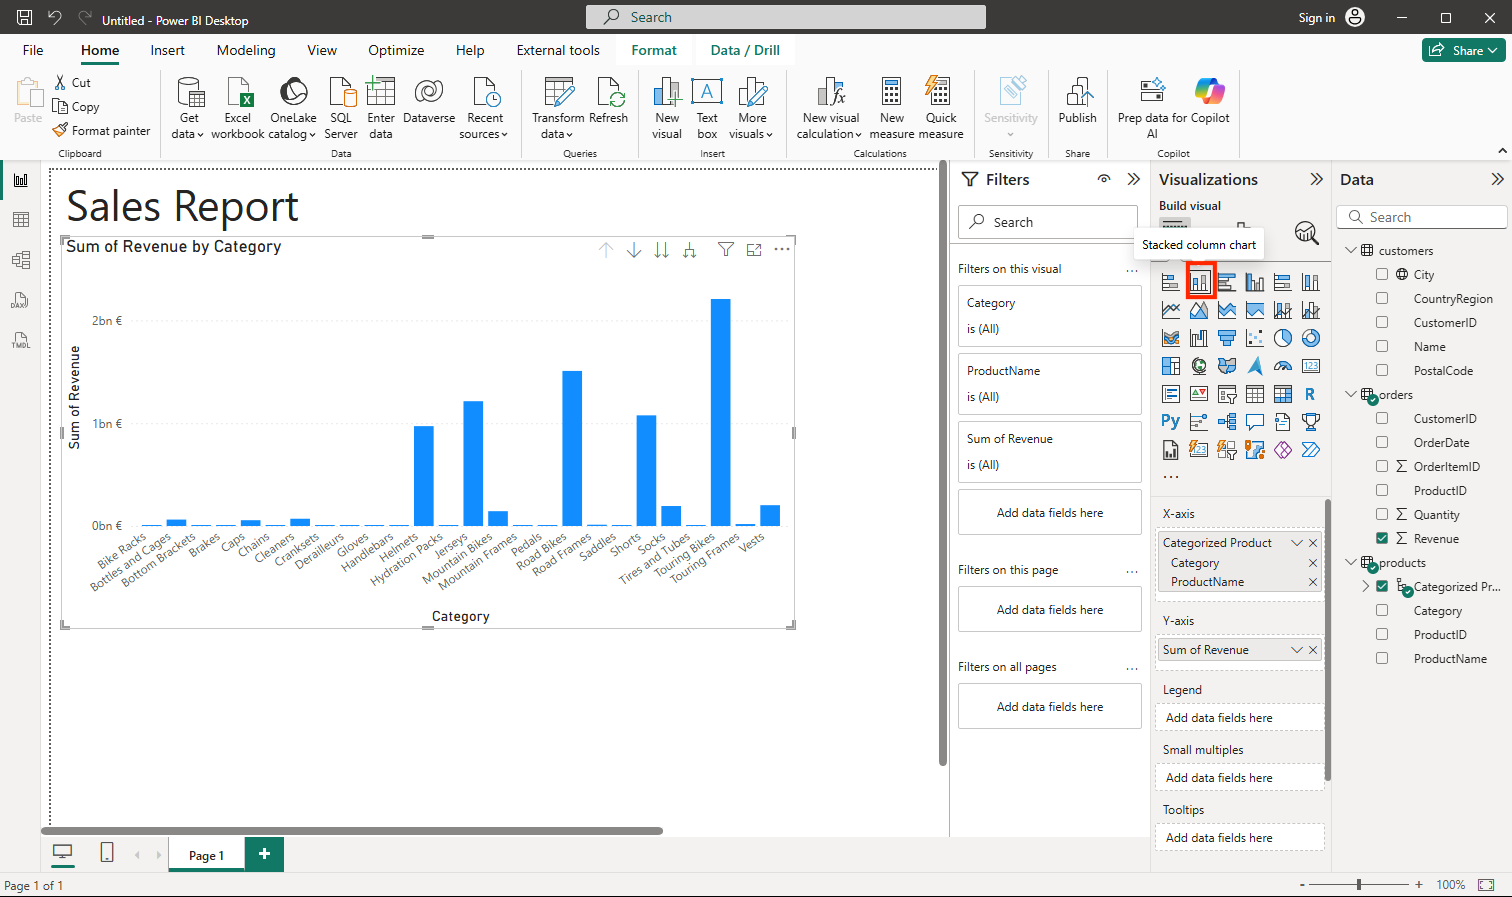Image resolution: width=1512 pixels, height=897 pixels.
Task: Switch visual to Pie chart
Action: [1283, 338]
